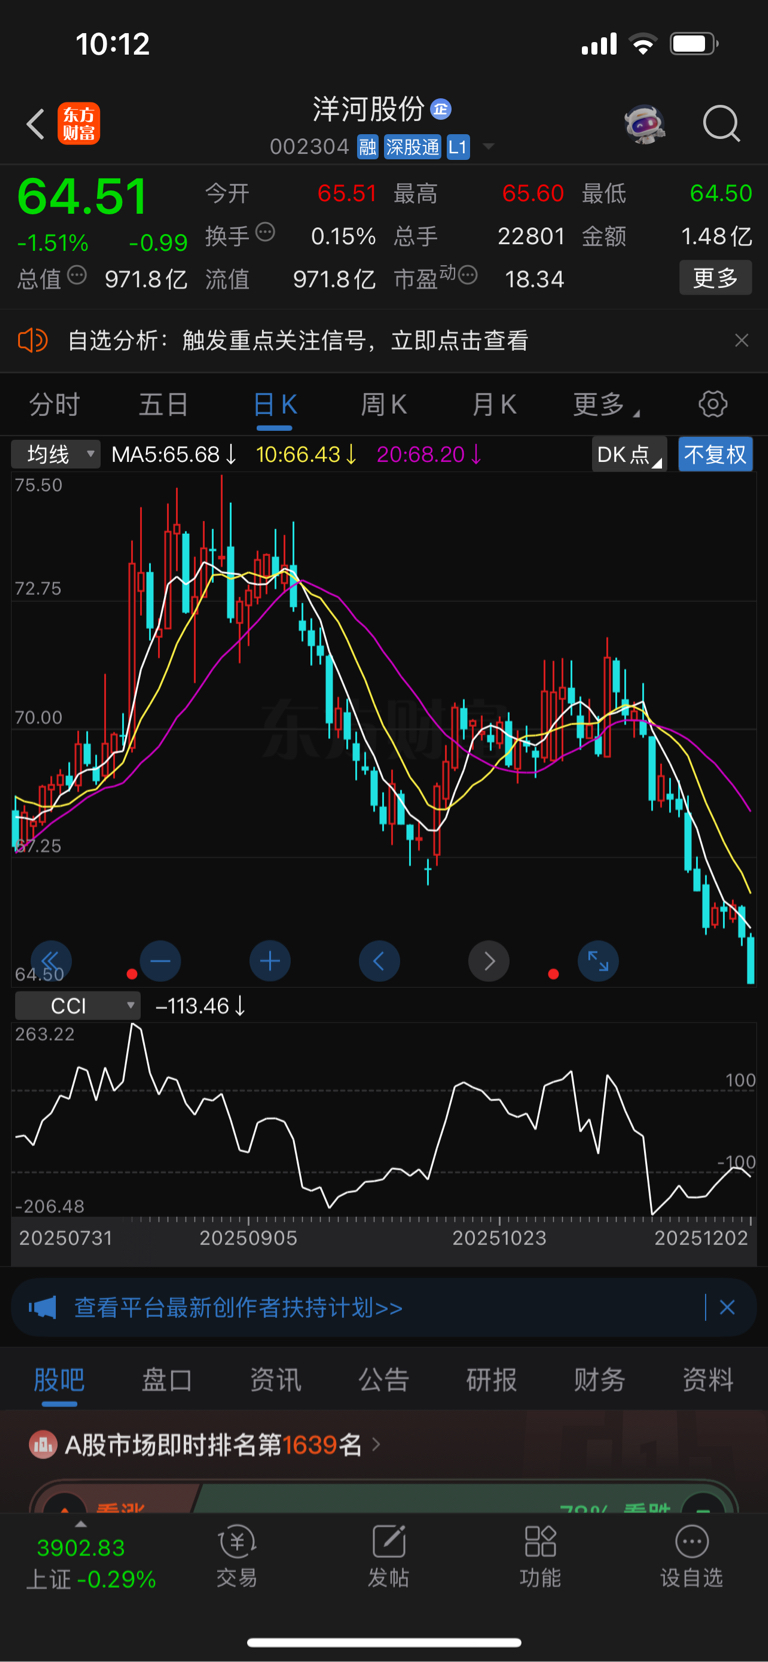Expand chart to fullscreen icon
This screenshot has height=1662, width=768.
(598, 961)
